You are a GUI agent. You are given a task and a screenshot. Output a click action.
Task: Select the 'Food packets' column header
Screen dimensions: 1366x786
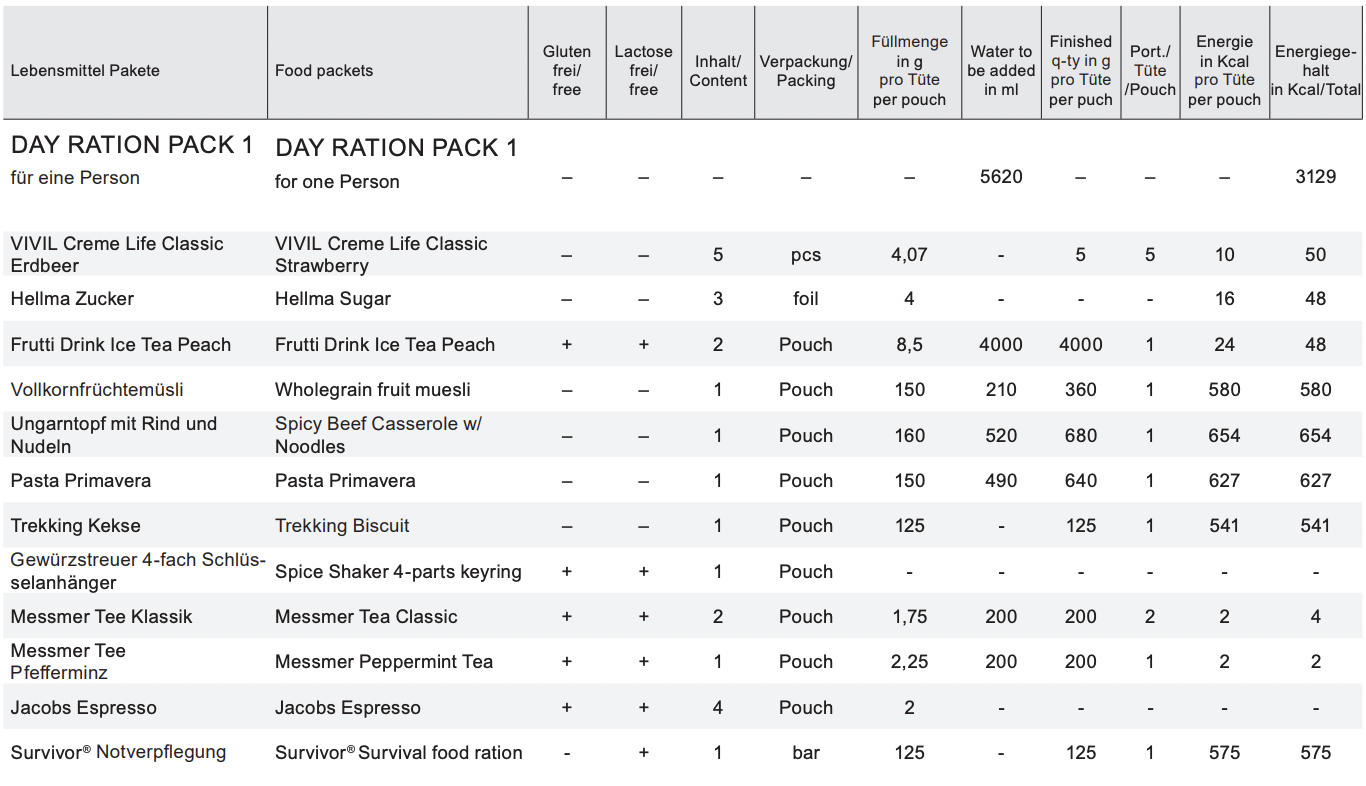click(x=324, y=71)
